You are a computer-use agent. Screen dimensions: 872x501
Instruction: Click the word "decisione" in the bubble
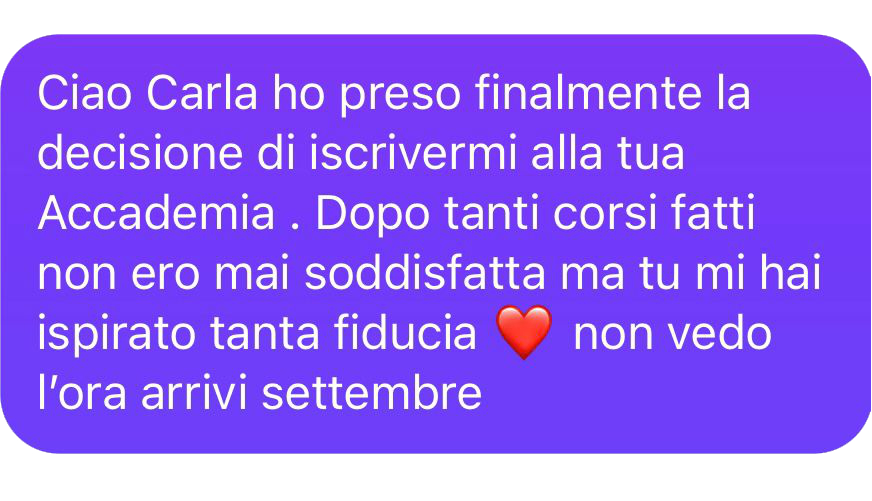140,153
